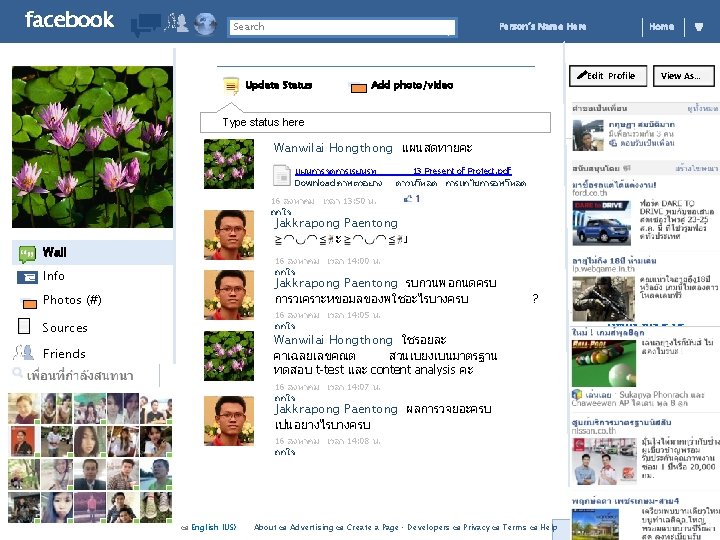This screenshot has width=720, height=540.
Task: Click the Info icon in sidebar
Action: (x=27, y=277)
